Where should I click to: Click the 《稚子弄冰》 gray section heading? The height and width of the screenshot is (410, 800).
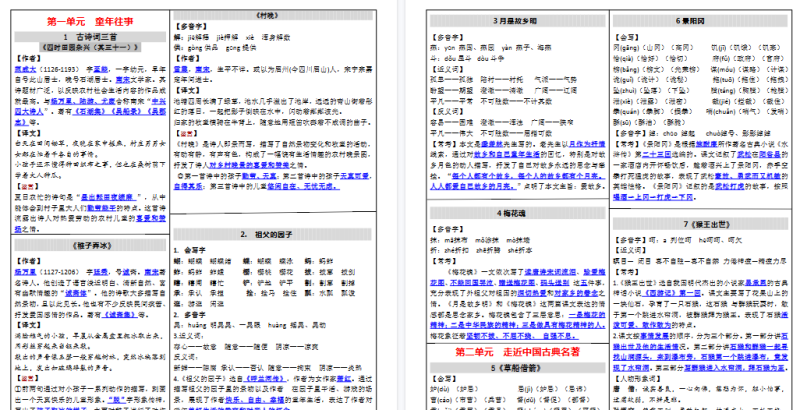pyautogui.click(x=90, y=246)
